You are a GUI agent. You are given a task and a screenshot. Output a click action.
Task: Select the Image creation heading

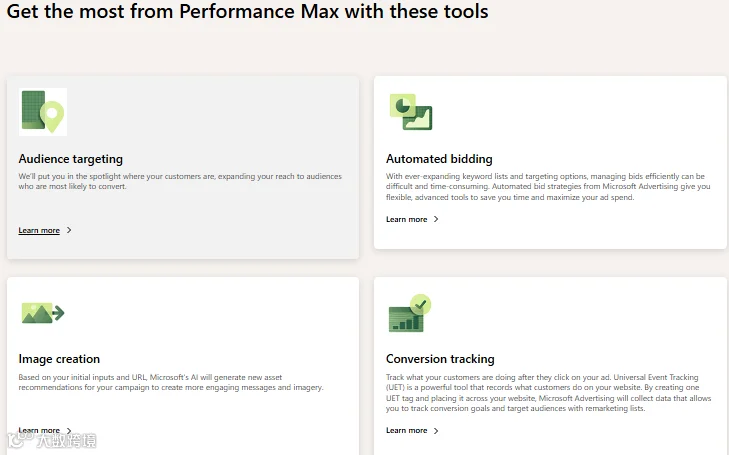(59, 359)
